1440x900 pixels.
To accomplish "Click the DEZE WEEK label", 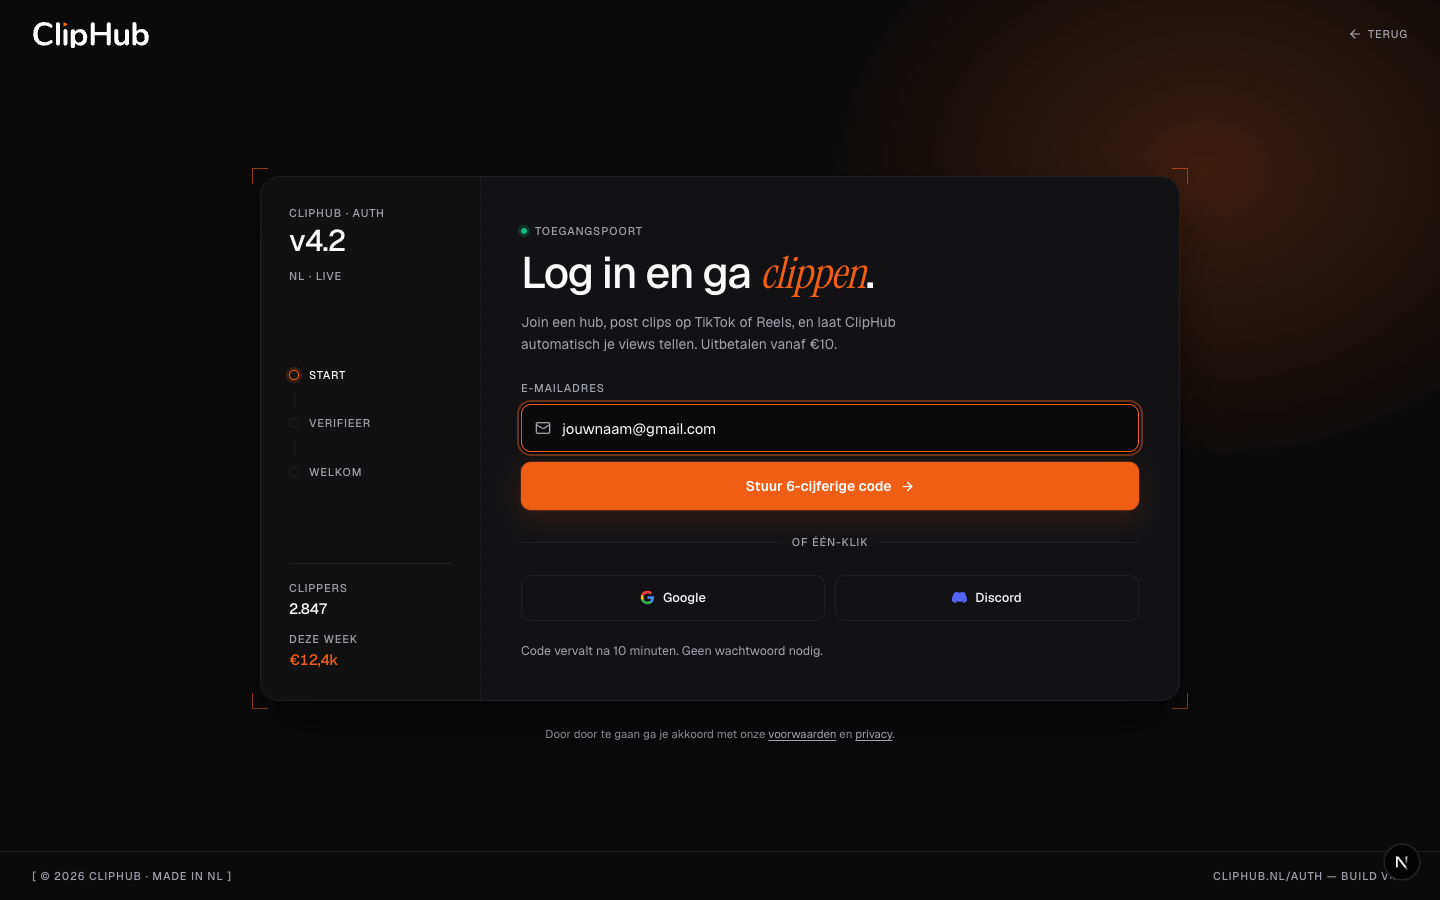I will click(323, 639).
